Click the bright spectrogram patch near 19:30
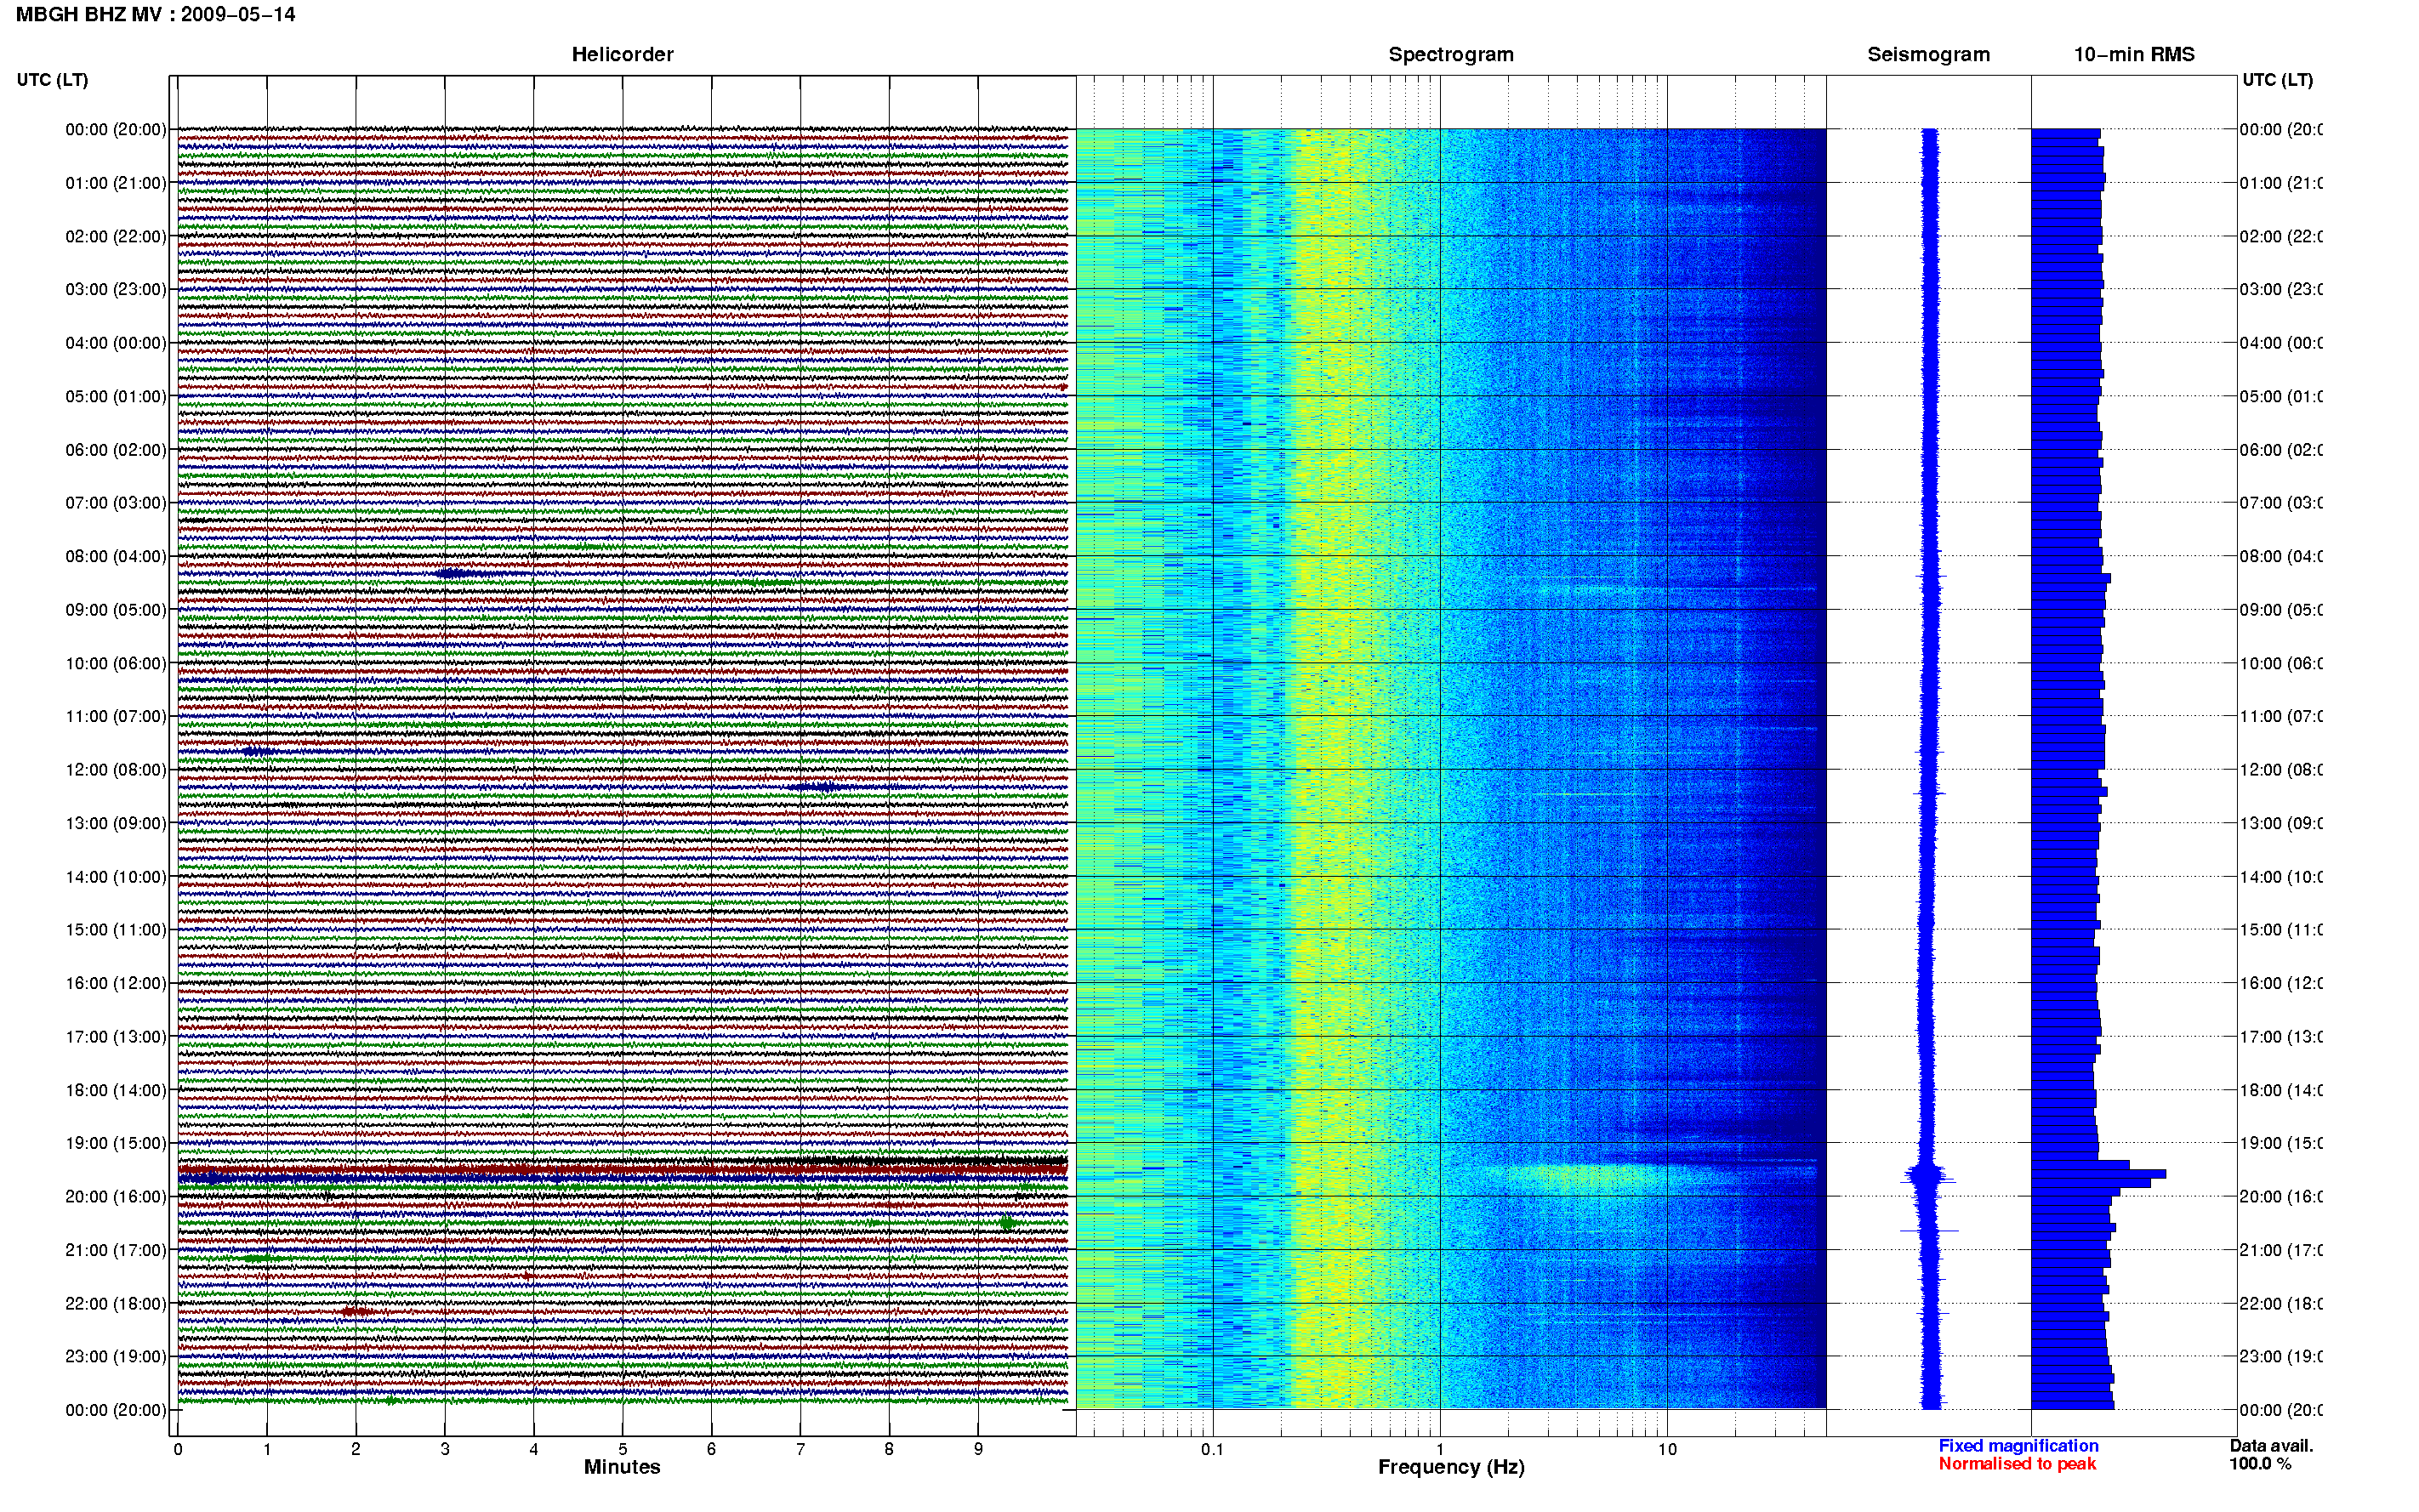 click(x=1590, y=1176)
